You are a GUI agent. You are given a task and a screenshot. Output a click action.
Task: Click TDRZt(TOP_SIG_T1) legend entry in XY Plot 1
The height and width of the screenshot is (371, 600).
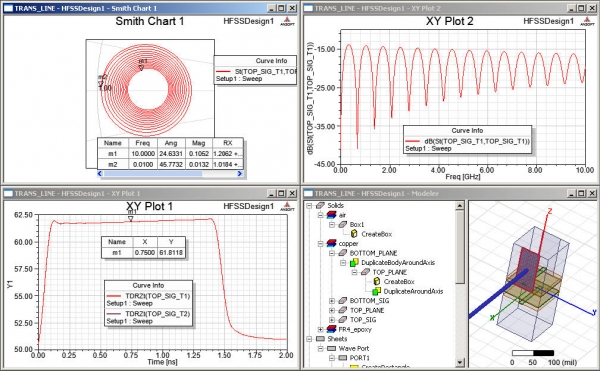point(148,296)
